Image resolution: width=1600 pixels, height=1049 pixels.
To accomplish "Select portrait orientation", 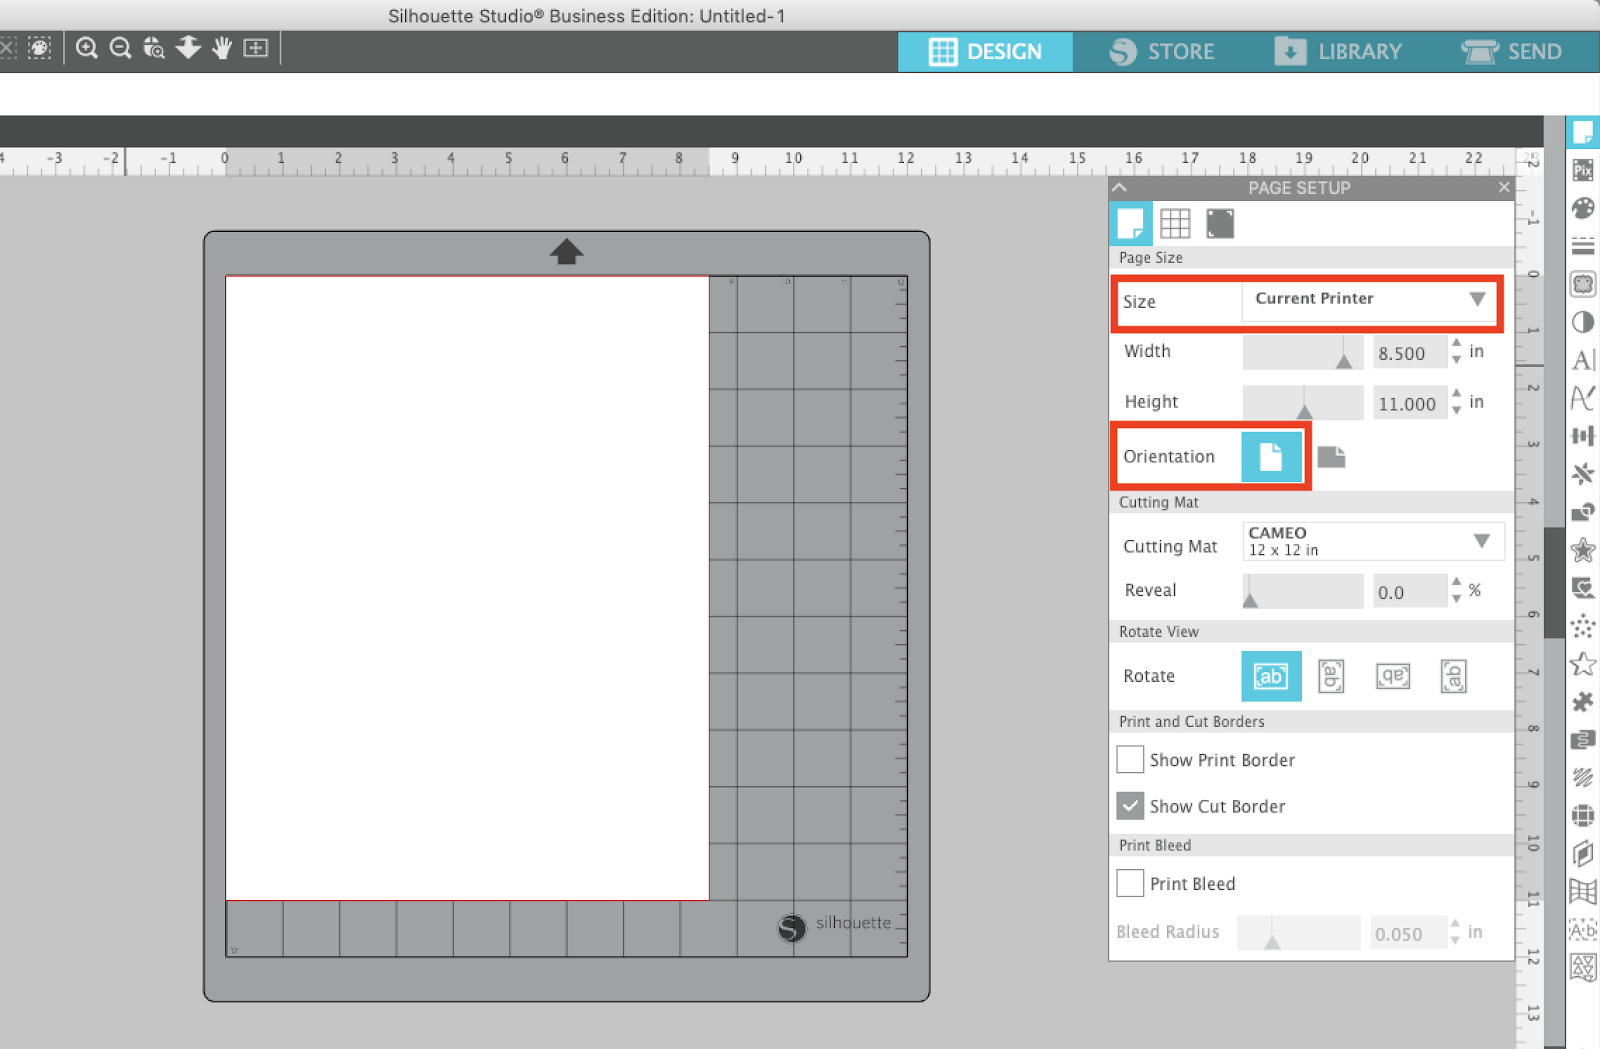I will pyautogui.click(x=1271, y=457).
